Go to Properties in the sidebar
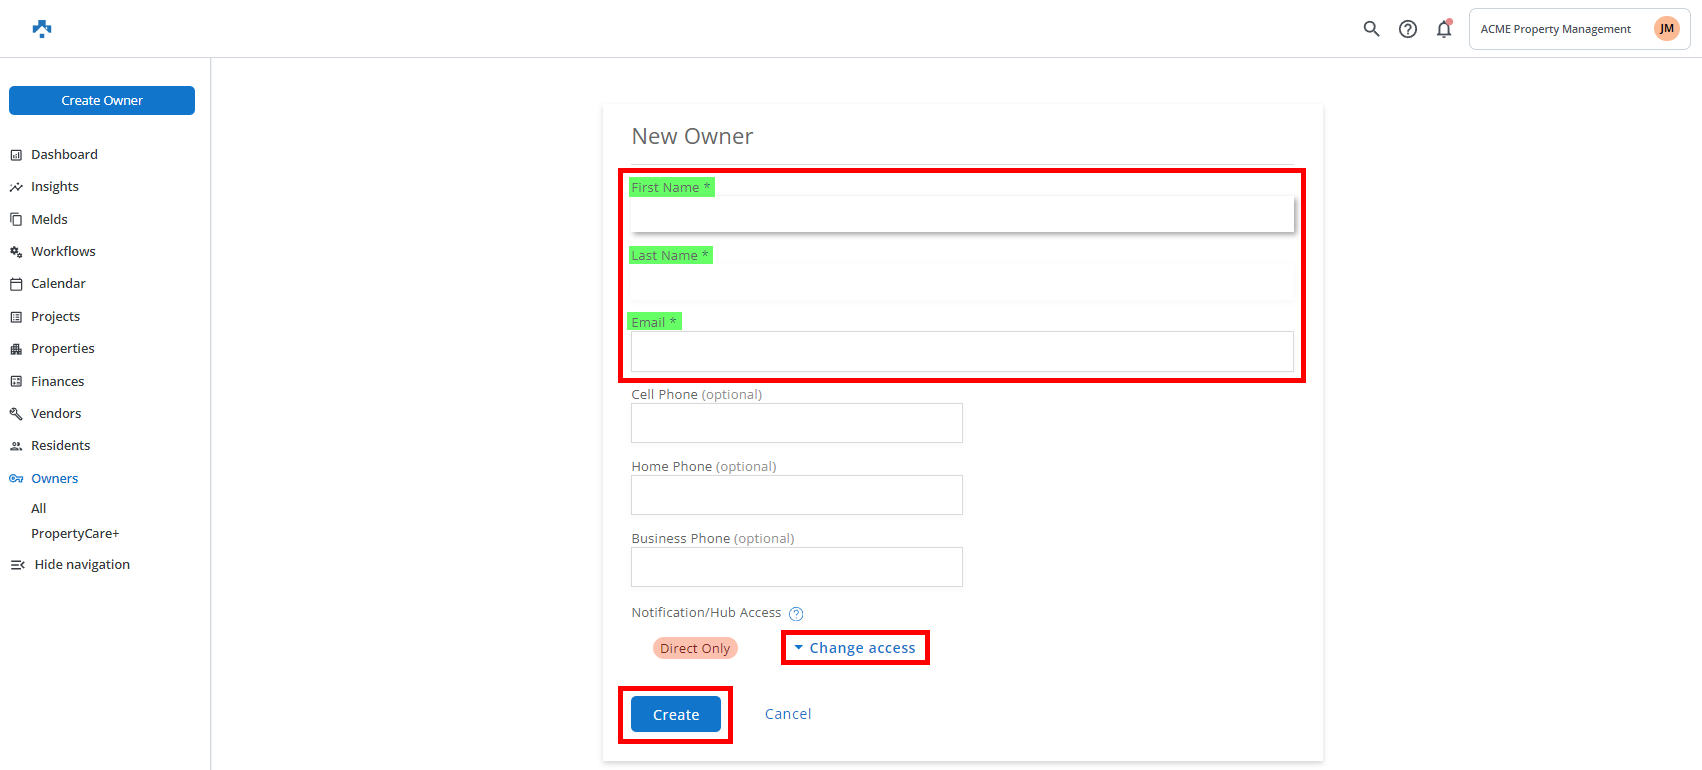This screenshot has width=1702, height=770. pyautogui.click(x=62, y=349)
